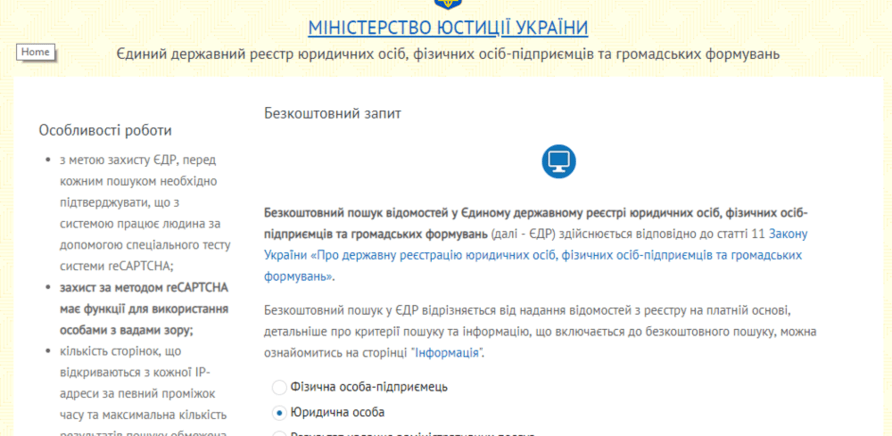
Task: Open the Інформація page link
Action: tap(447, 352)
